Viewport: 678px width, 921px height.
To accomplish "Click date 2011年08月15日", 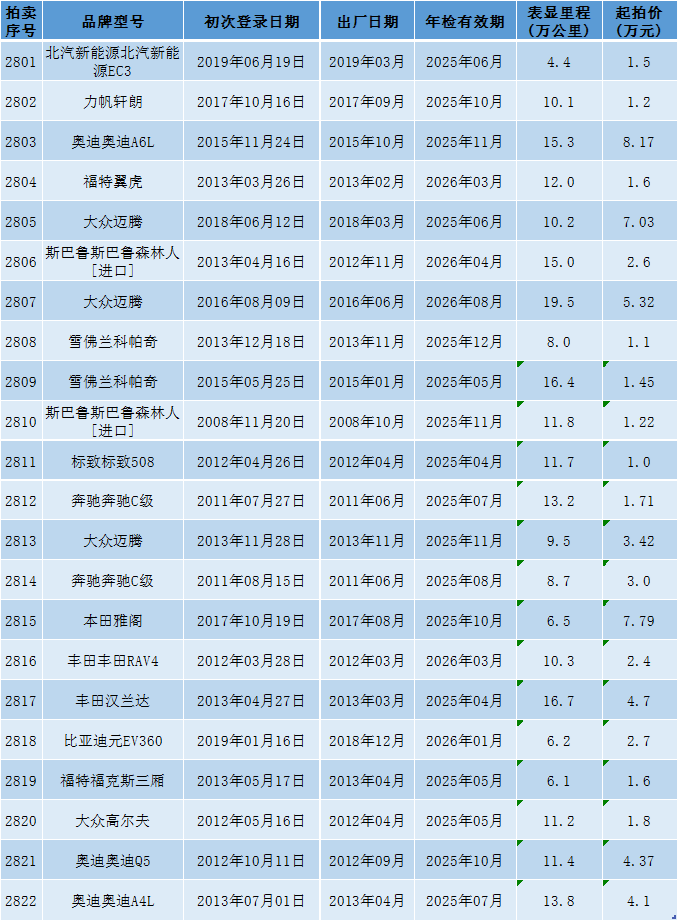I will (251, 581).
